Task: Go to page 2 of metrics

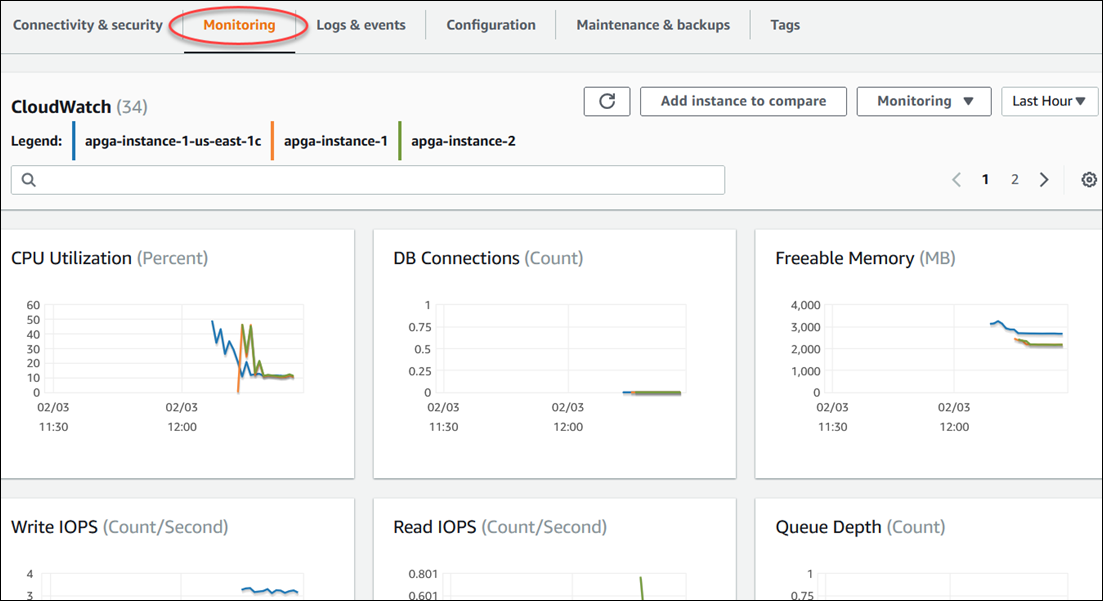Action: click(x=1014, y=180)
